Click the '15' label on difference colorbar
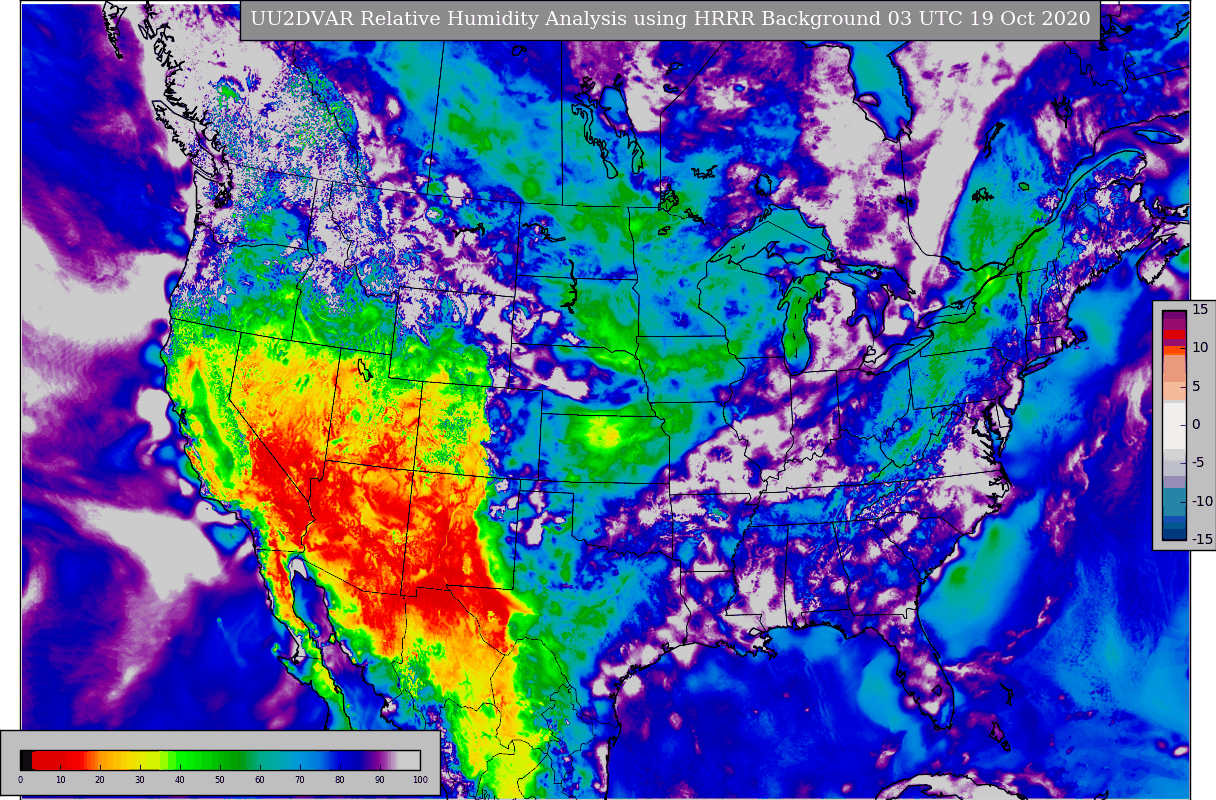 (1200, 309)
